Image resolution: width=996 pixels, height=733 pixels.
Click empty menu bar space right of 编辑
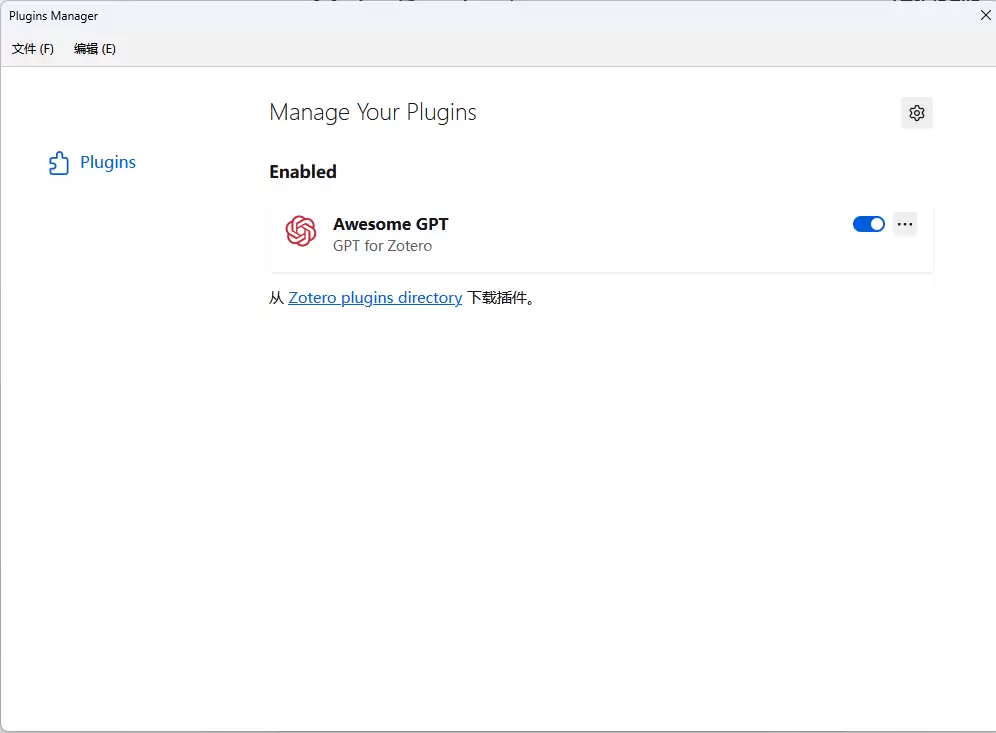[x=500, y=49]
